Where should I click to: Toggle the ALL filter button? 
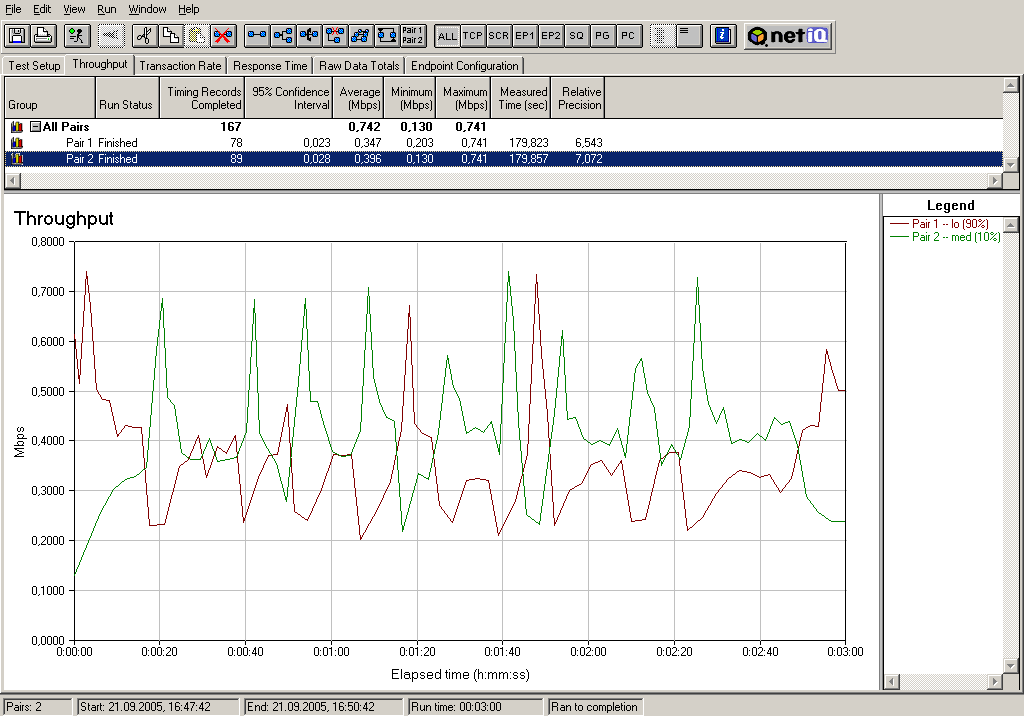click(447, 36)
